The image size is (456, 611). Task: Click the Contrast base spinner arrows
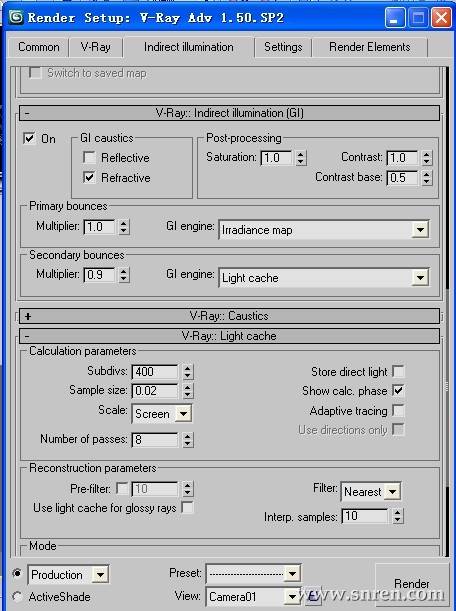(x=427, y=178)
